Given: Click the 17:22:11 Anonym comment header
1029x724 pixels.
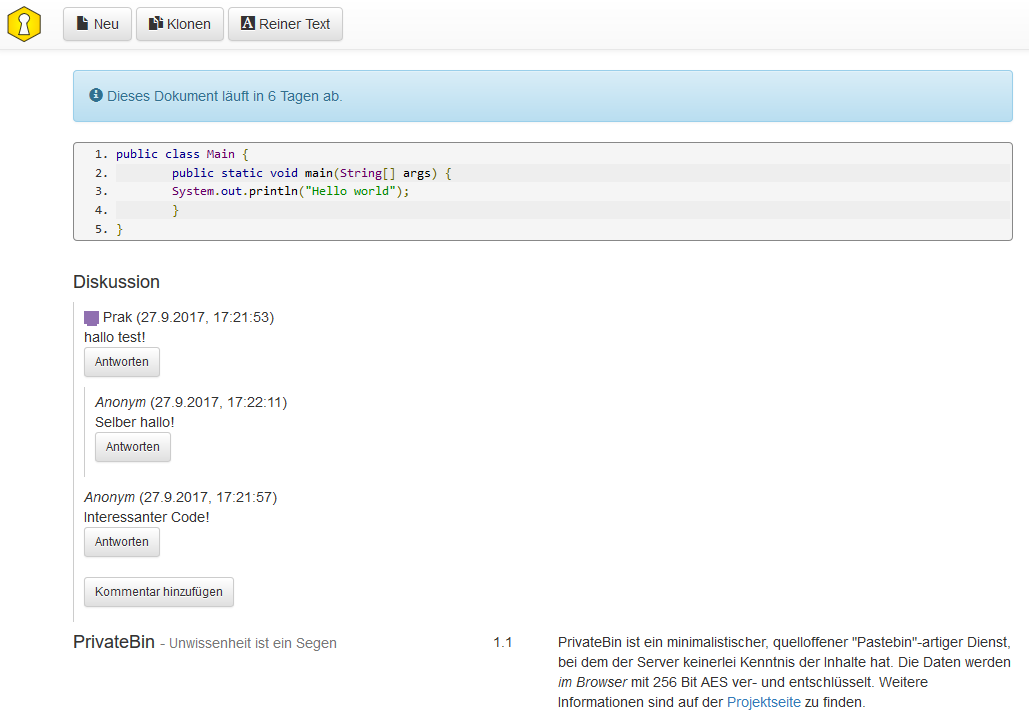Looking at the screenshot, I should point(190,402).
